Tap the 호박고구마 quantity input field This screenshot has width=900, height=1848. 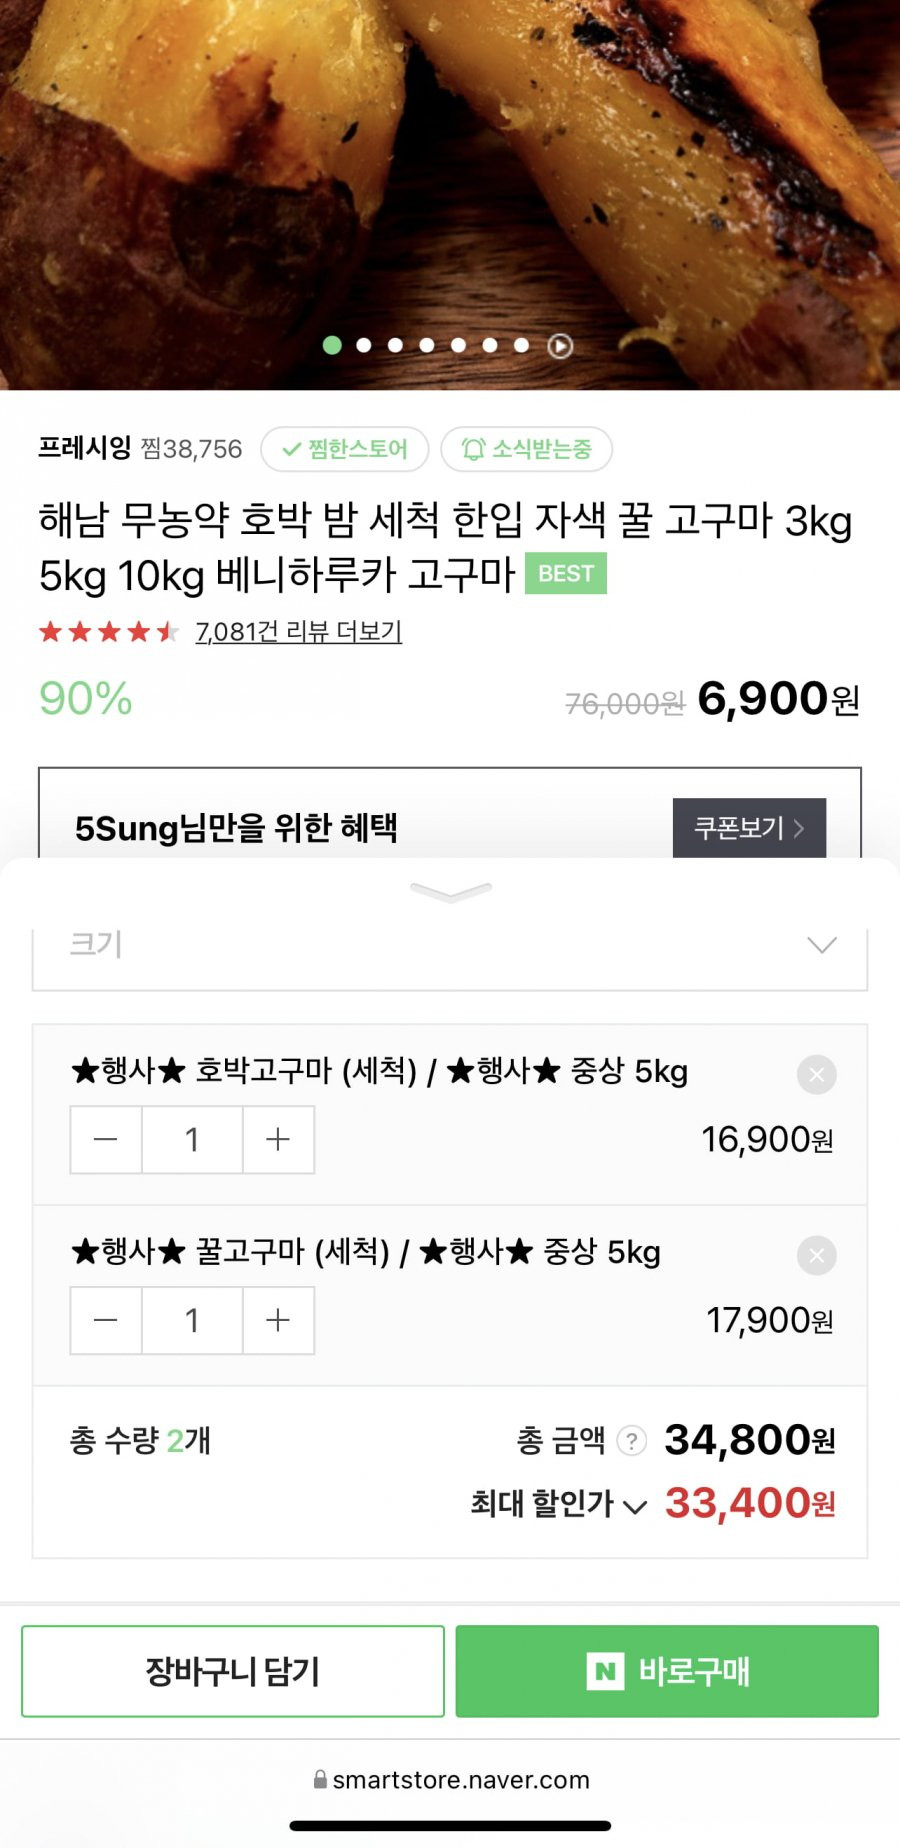tap(192, 1140)
